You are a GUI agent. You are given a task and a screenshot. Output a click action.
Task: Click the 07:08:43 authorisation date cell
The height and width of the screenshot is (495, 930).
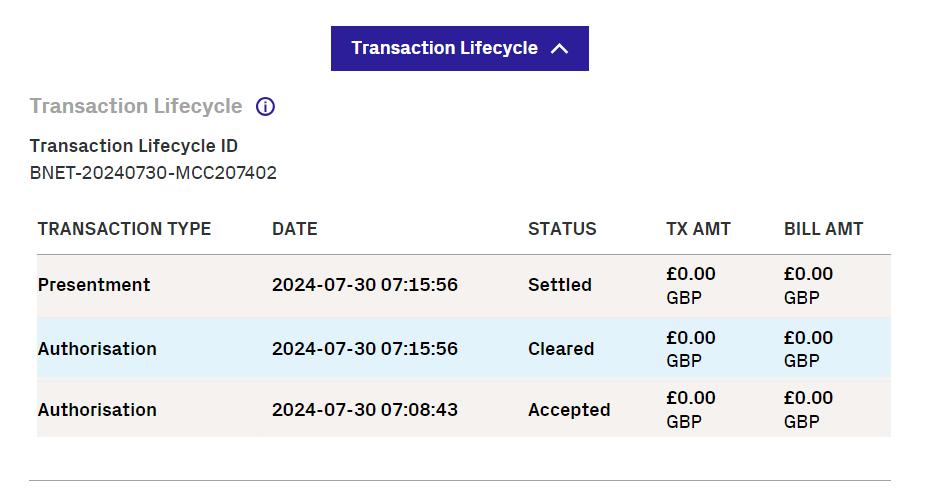point(364,410)
